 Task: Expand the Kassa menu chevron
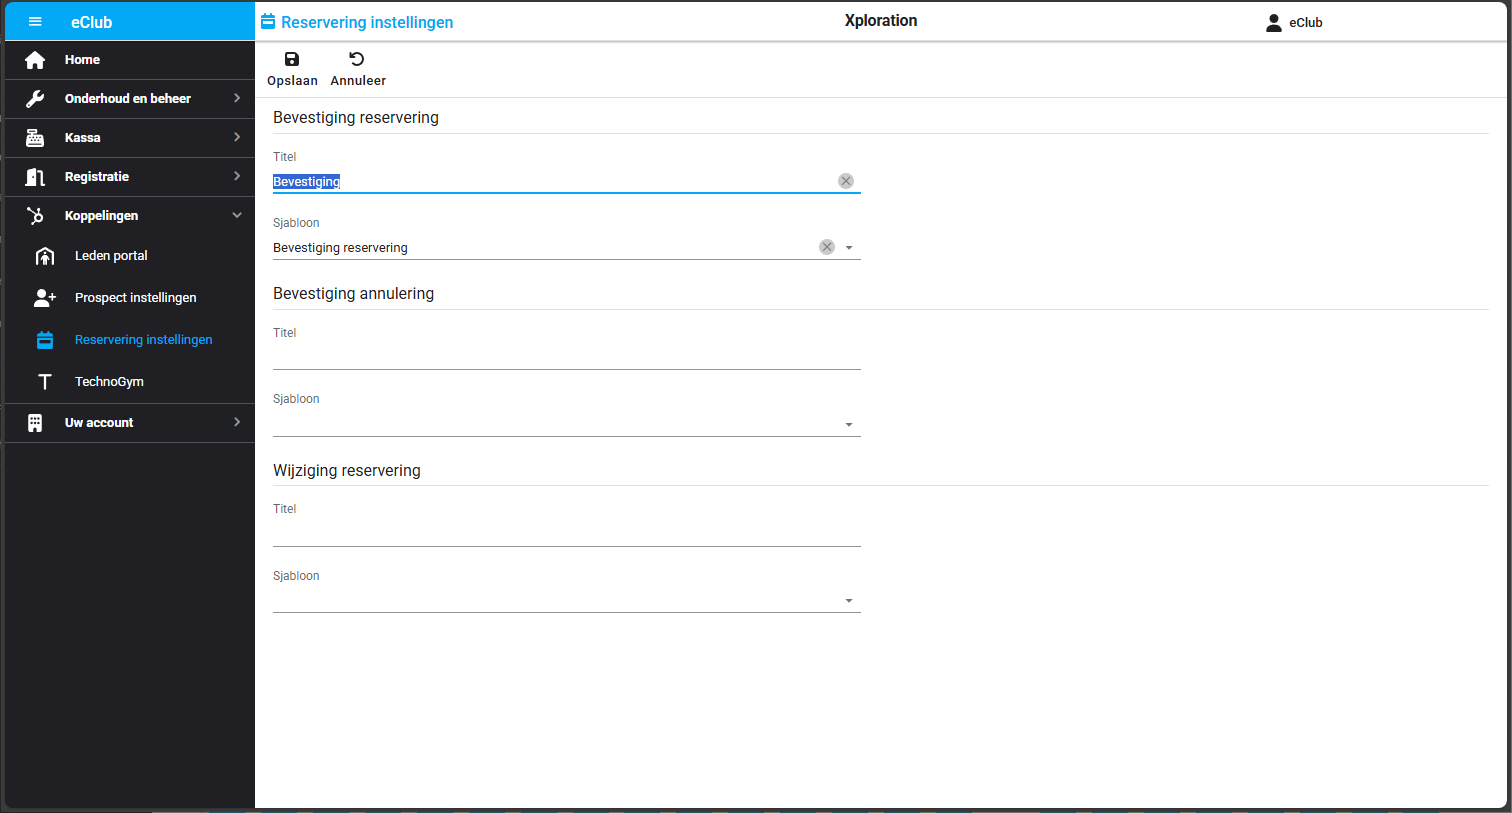(237, 137)
